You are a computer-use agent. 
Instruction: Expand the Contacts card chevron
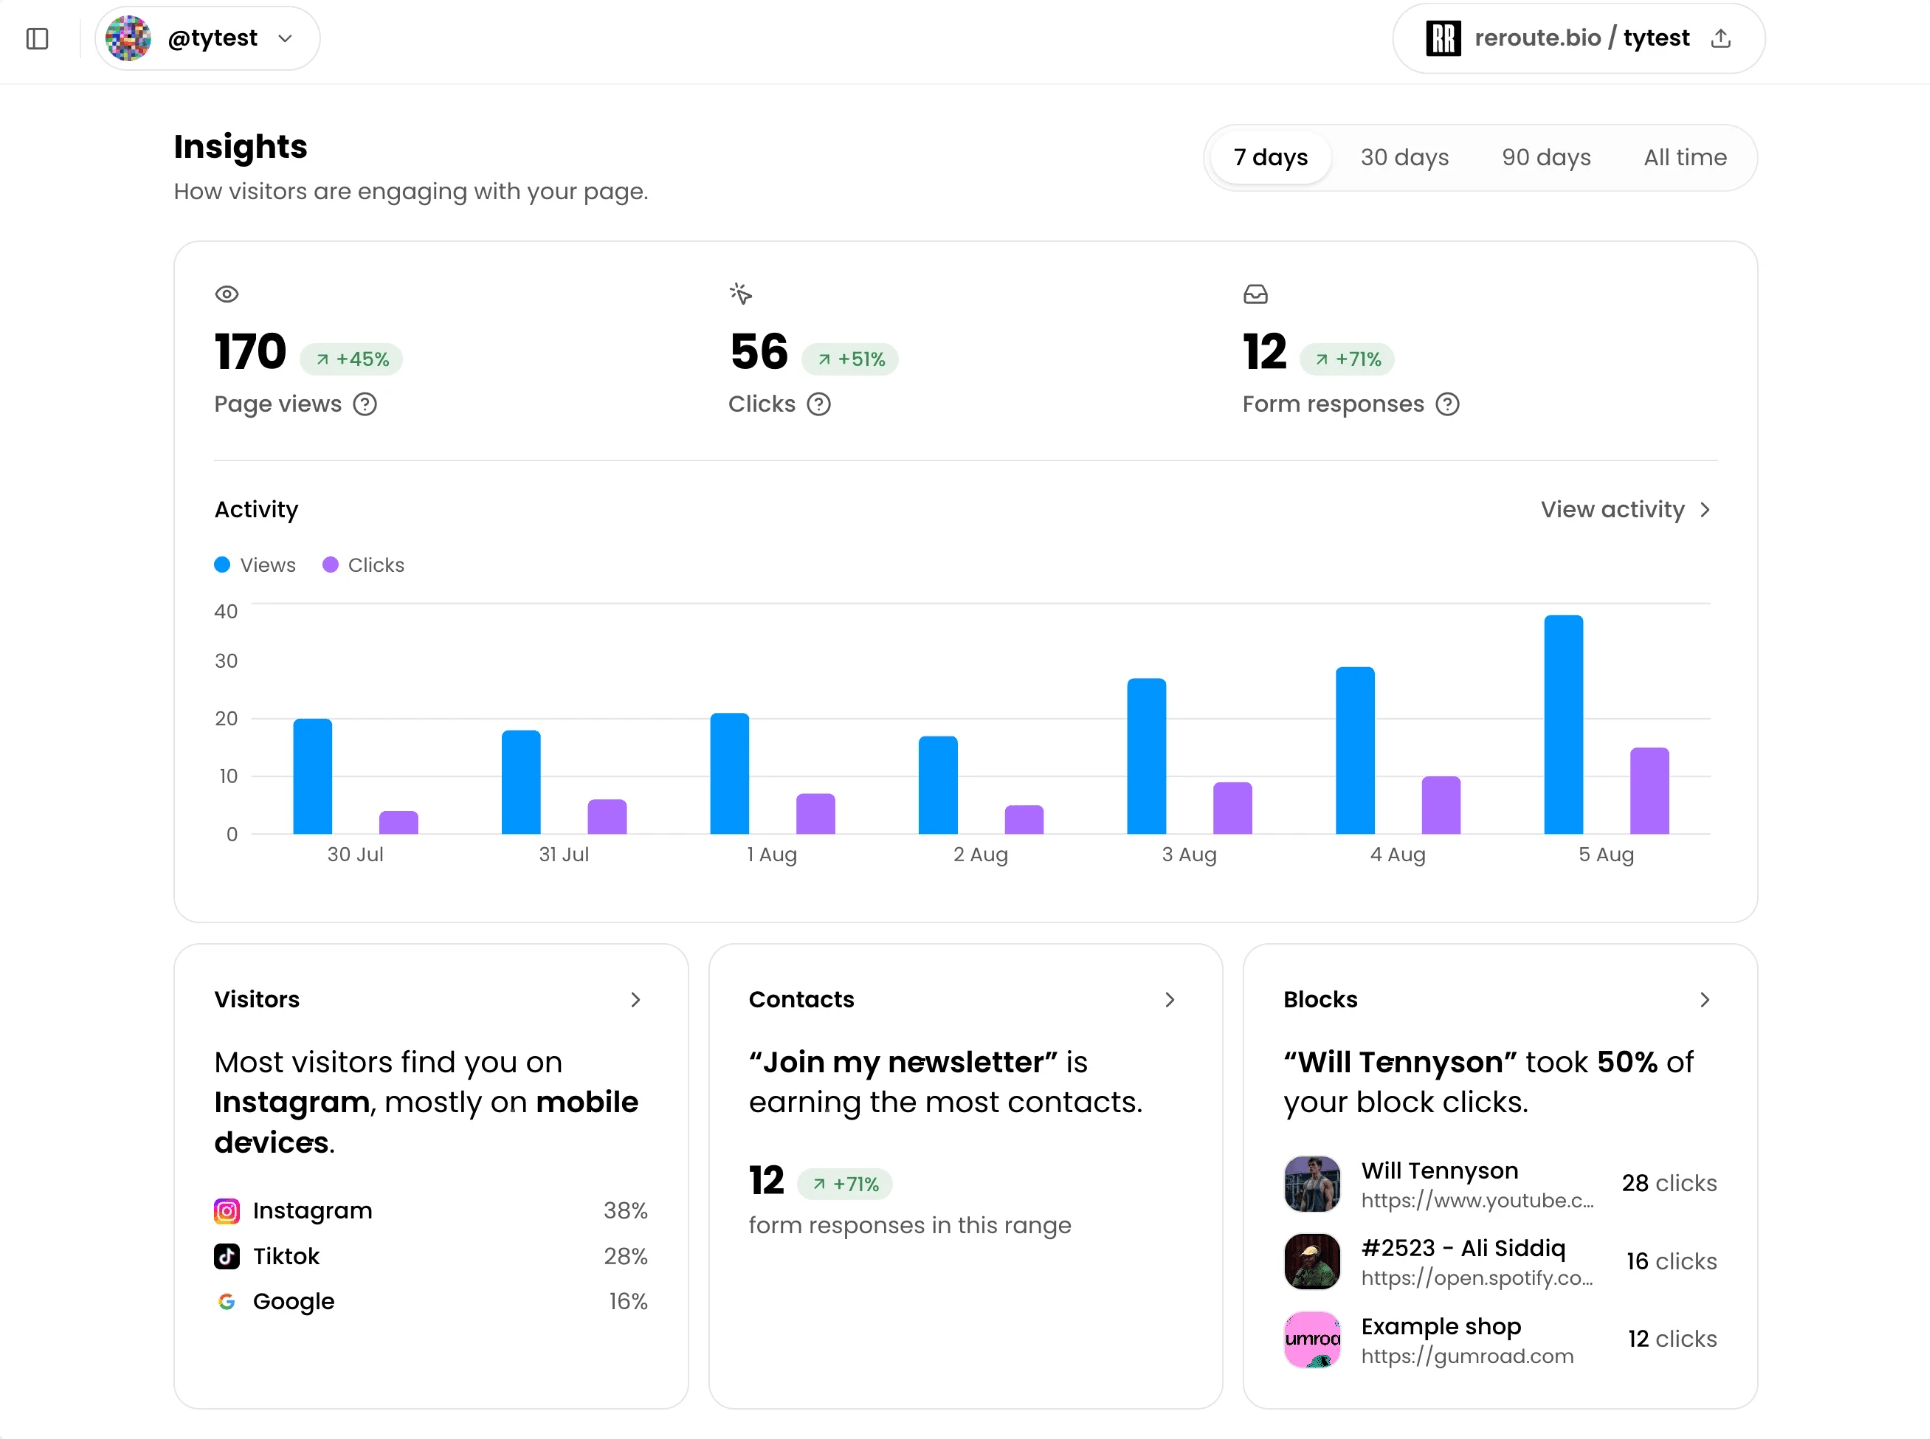coord(1170,1000)
